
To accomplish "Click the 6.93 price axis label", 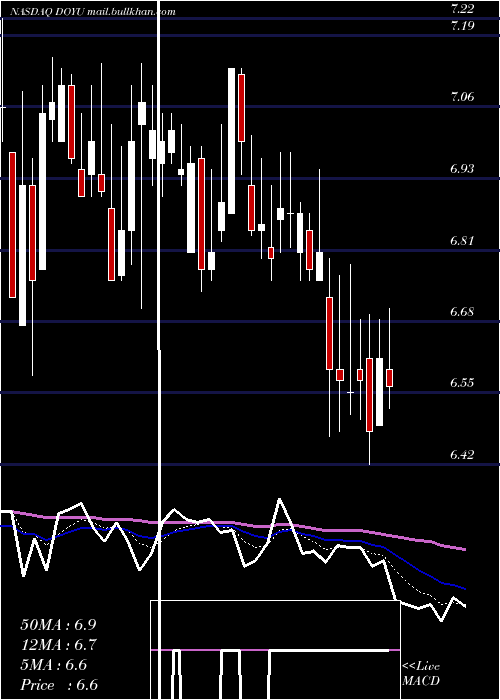I will pyautogui.click(x=462, y=168).
